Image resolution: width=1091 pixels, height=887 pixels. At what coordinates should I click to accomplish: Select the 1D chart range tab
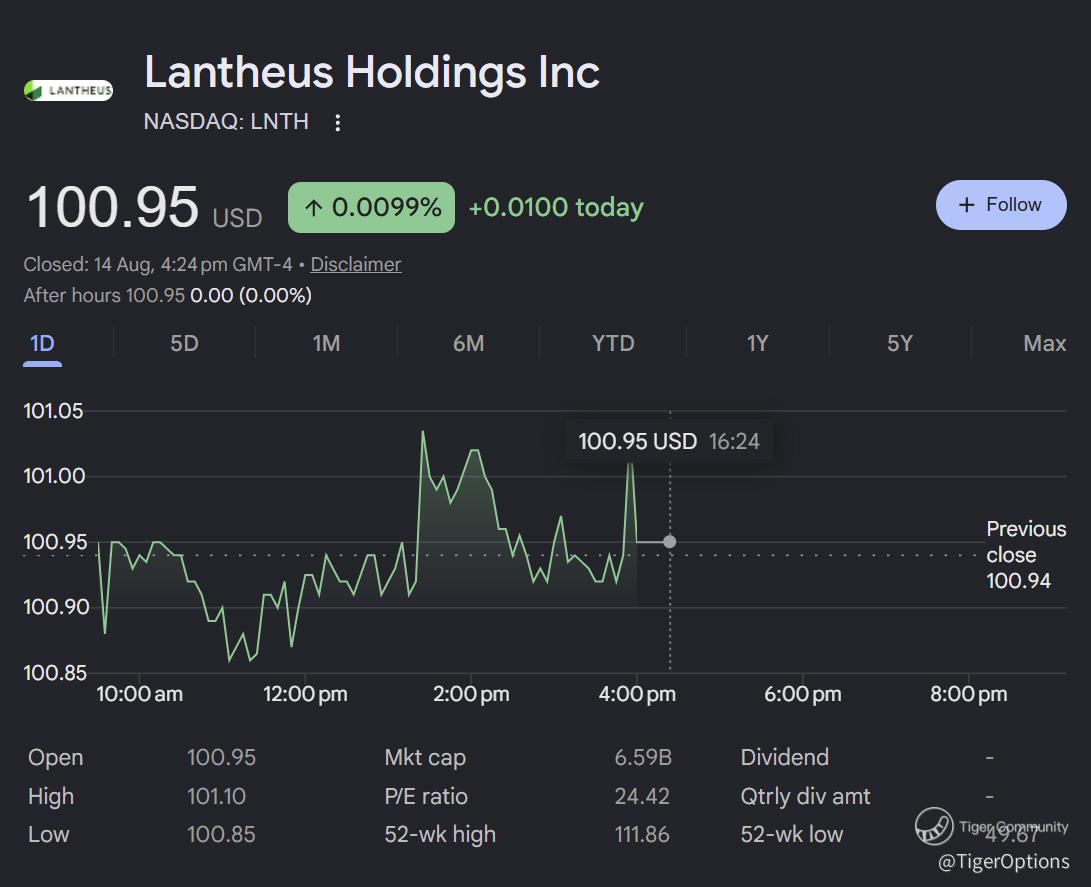click(x=42, y=344)
